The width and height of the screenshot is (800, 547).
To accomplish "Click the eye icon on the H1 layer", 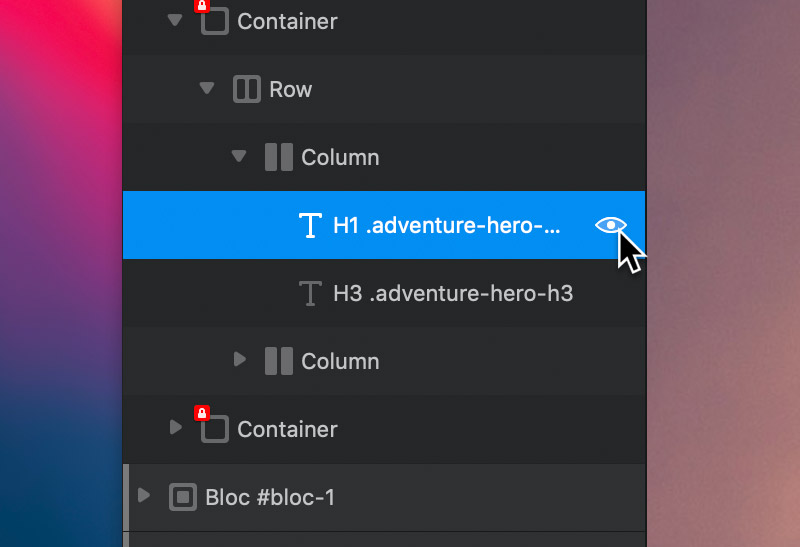I will tap(610, 225).
